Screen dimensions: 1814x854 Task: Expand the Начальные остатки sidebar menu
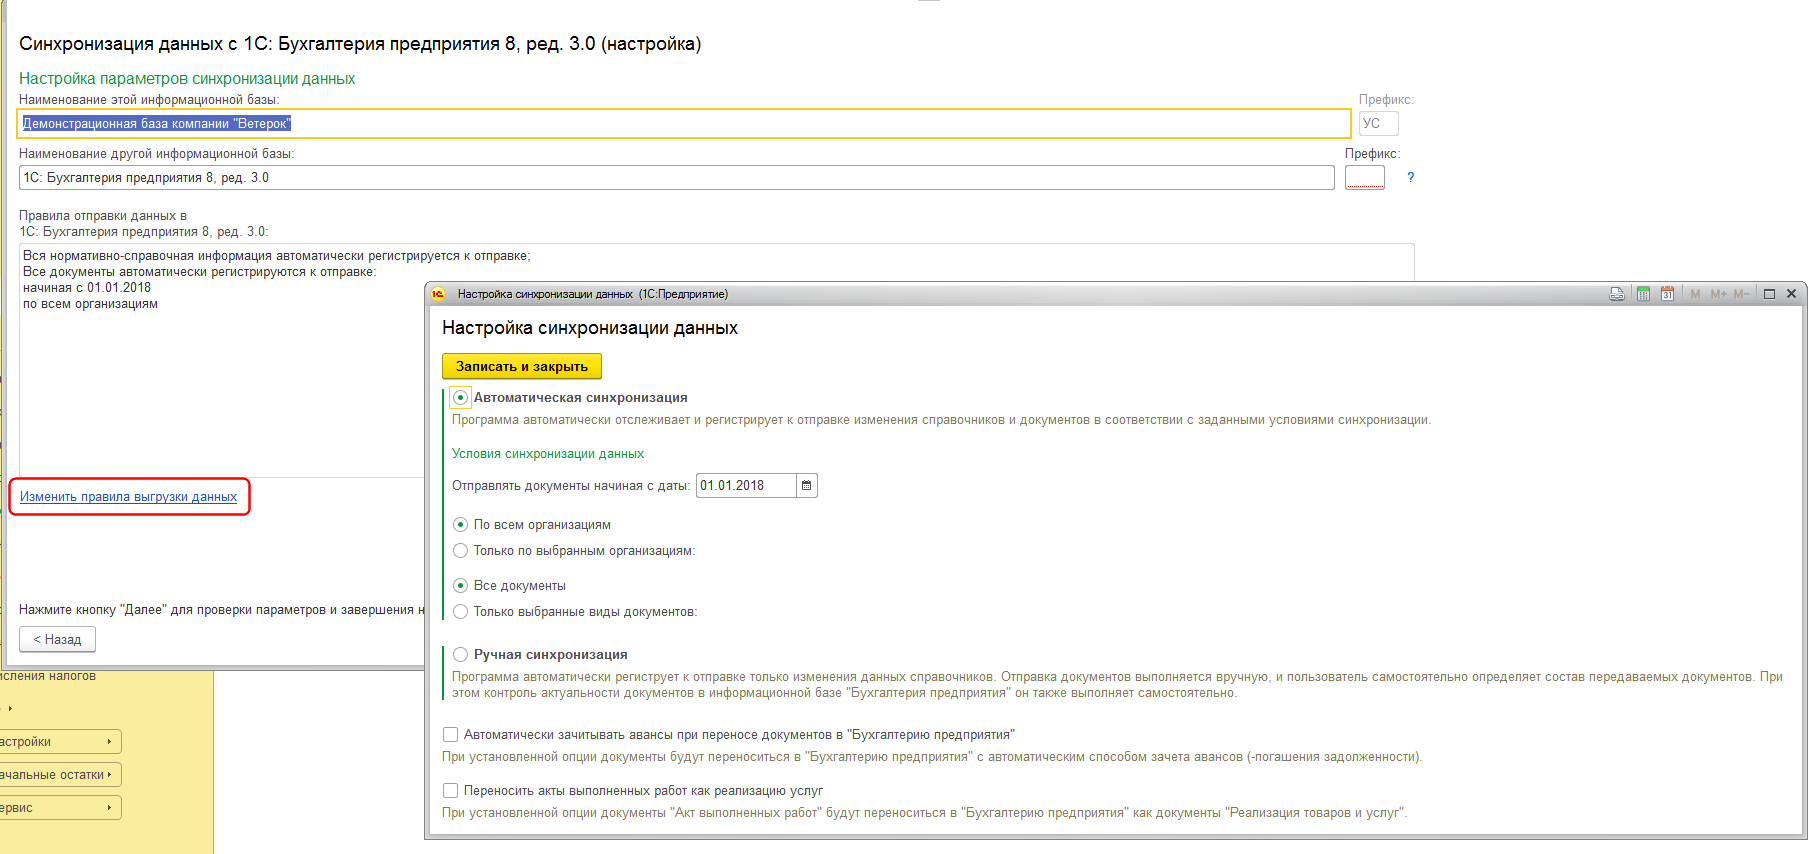(61, 775)
